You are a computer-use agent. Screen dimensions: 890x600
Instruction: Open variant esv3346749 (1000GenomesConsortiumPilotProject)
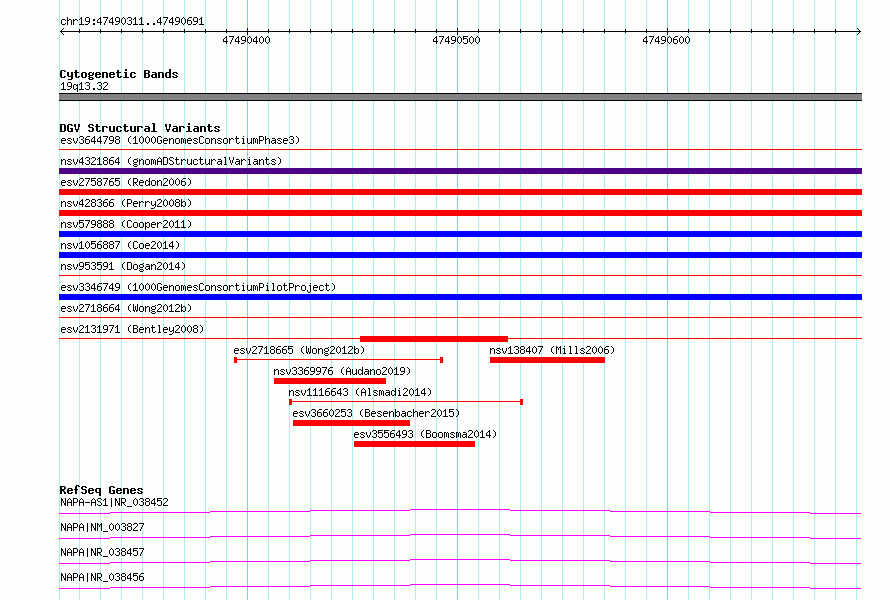[198, 287]
